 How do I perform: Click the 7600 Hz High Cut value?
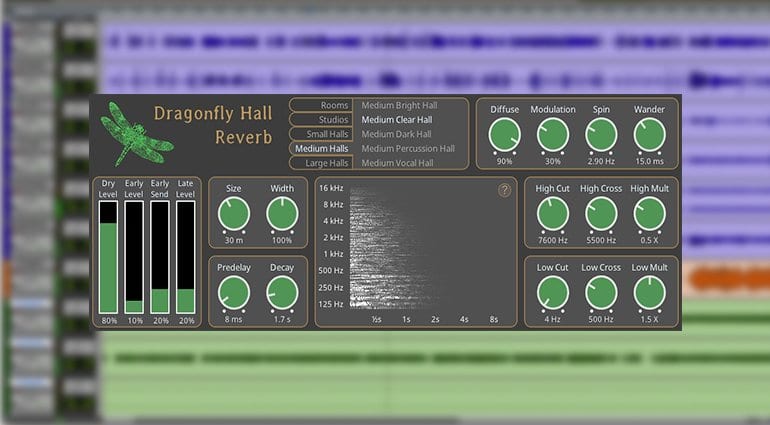point(552,240)
